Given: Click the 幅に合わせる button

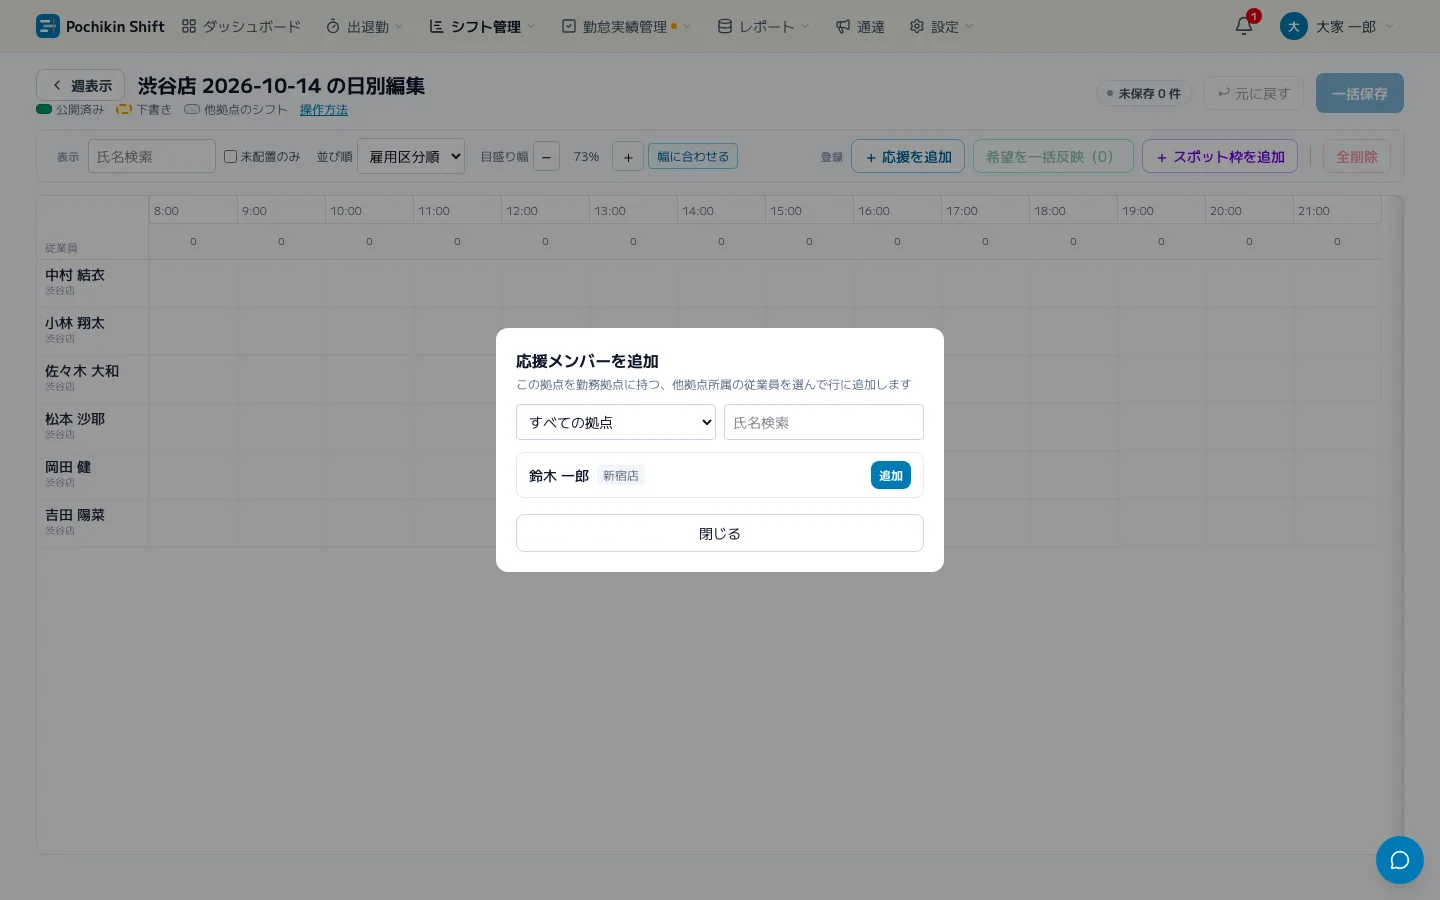Looking at the screenshot, I should point(693,156).
